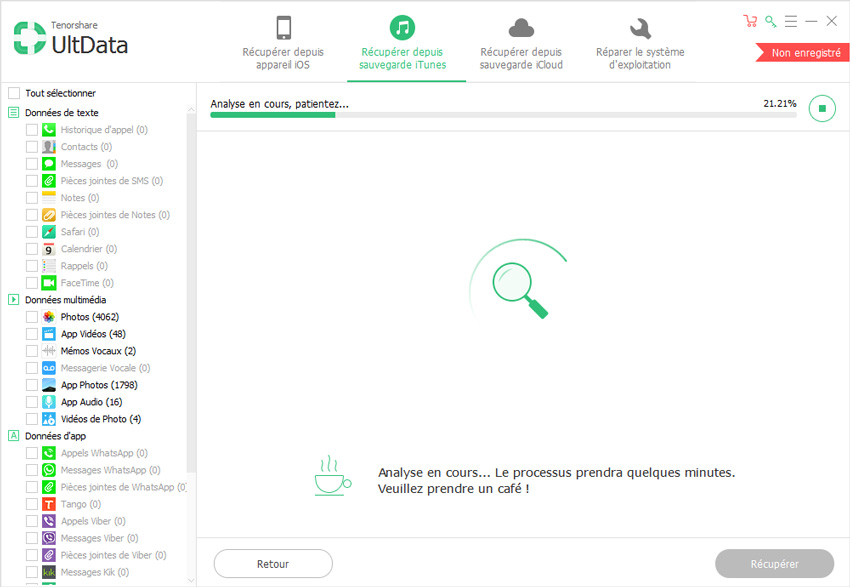
Task: Collapse the Données multimédia group
Action: point(14,300)
